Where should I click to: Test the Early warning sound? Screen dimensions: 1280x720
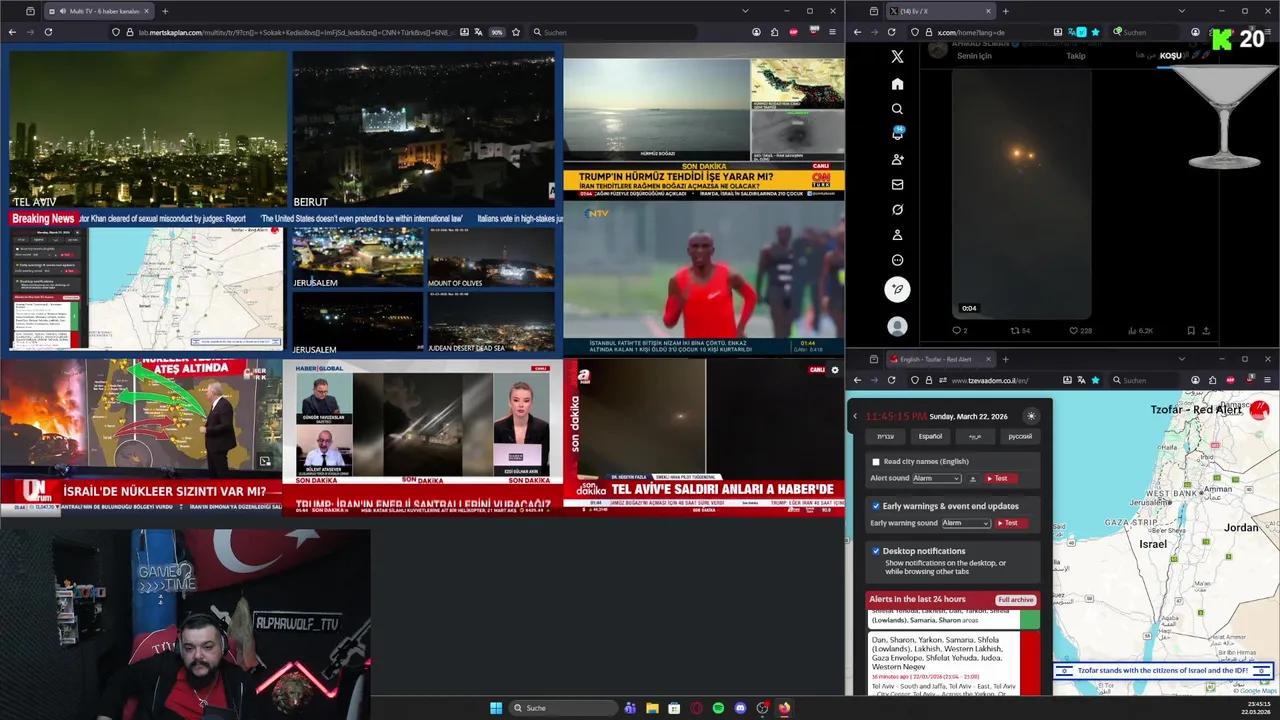pyautogui.click(x=1010, y=523)
